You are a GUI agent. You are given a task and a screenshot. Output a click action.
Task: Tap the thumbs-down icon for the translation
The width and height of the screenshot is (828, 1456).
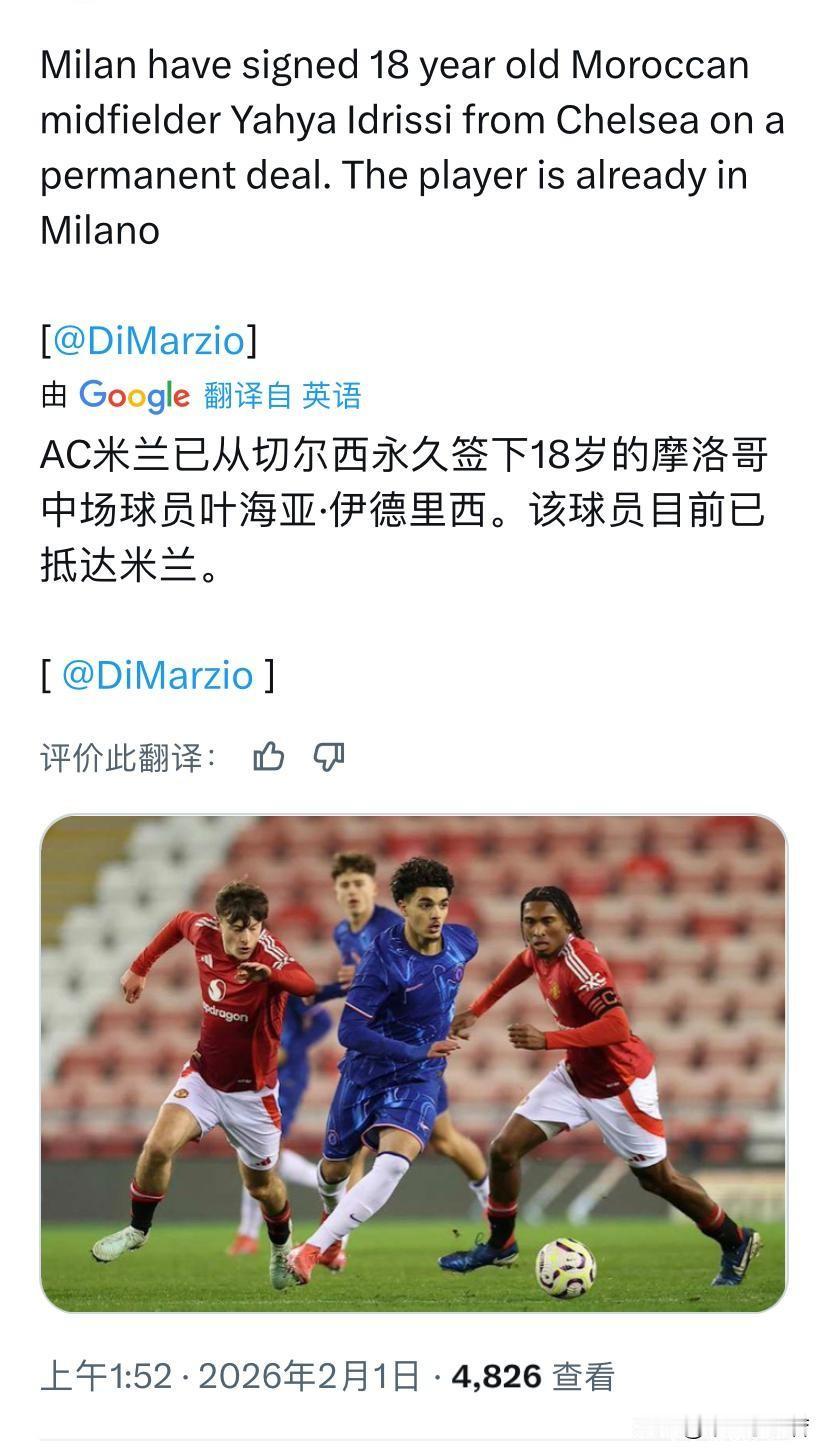[x=329, y=757]
